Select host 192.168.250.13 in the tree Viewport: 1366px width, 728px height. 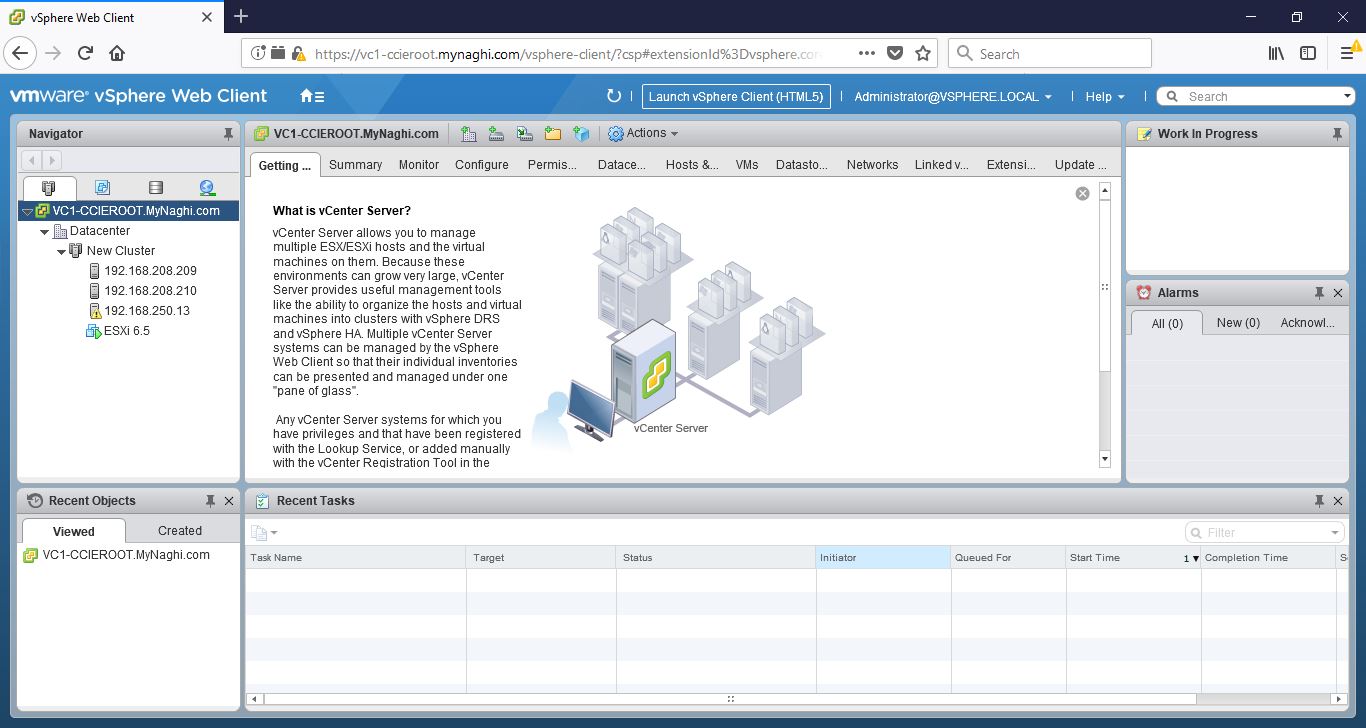point(146,311)
